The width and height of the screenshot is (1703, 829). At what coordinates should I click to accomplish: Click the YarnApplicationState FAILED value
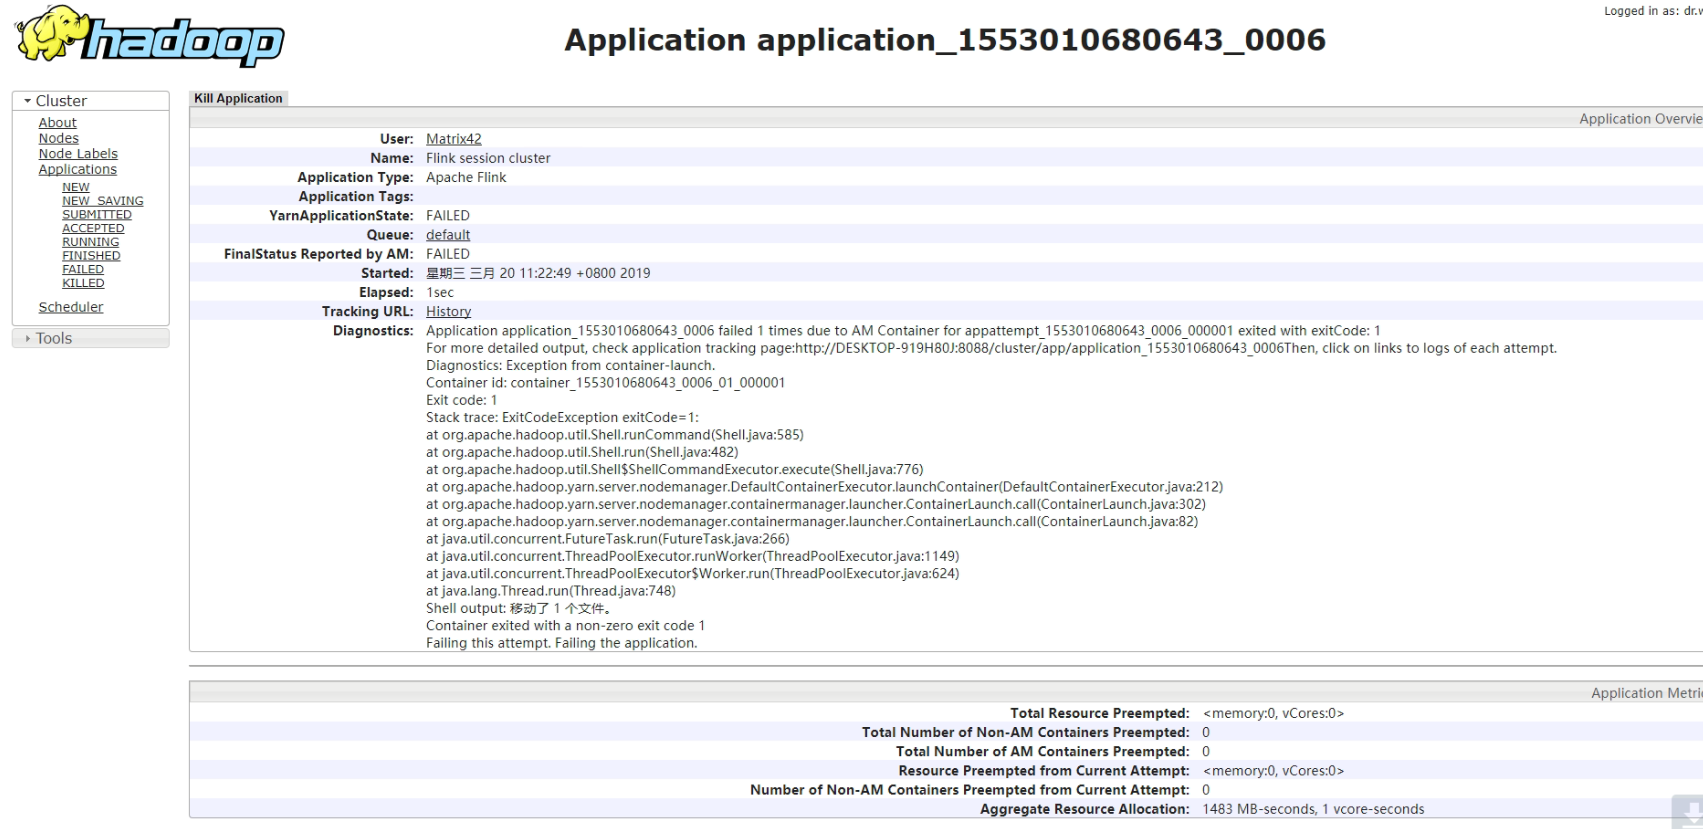pyautogui.click(x=448, y=216)
